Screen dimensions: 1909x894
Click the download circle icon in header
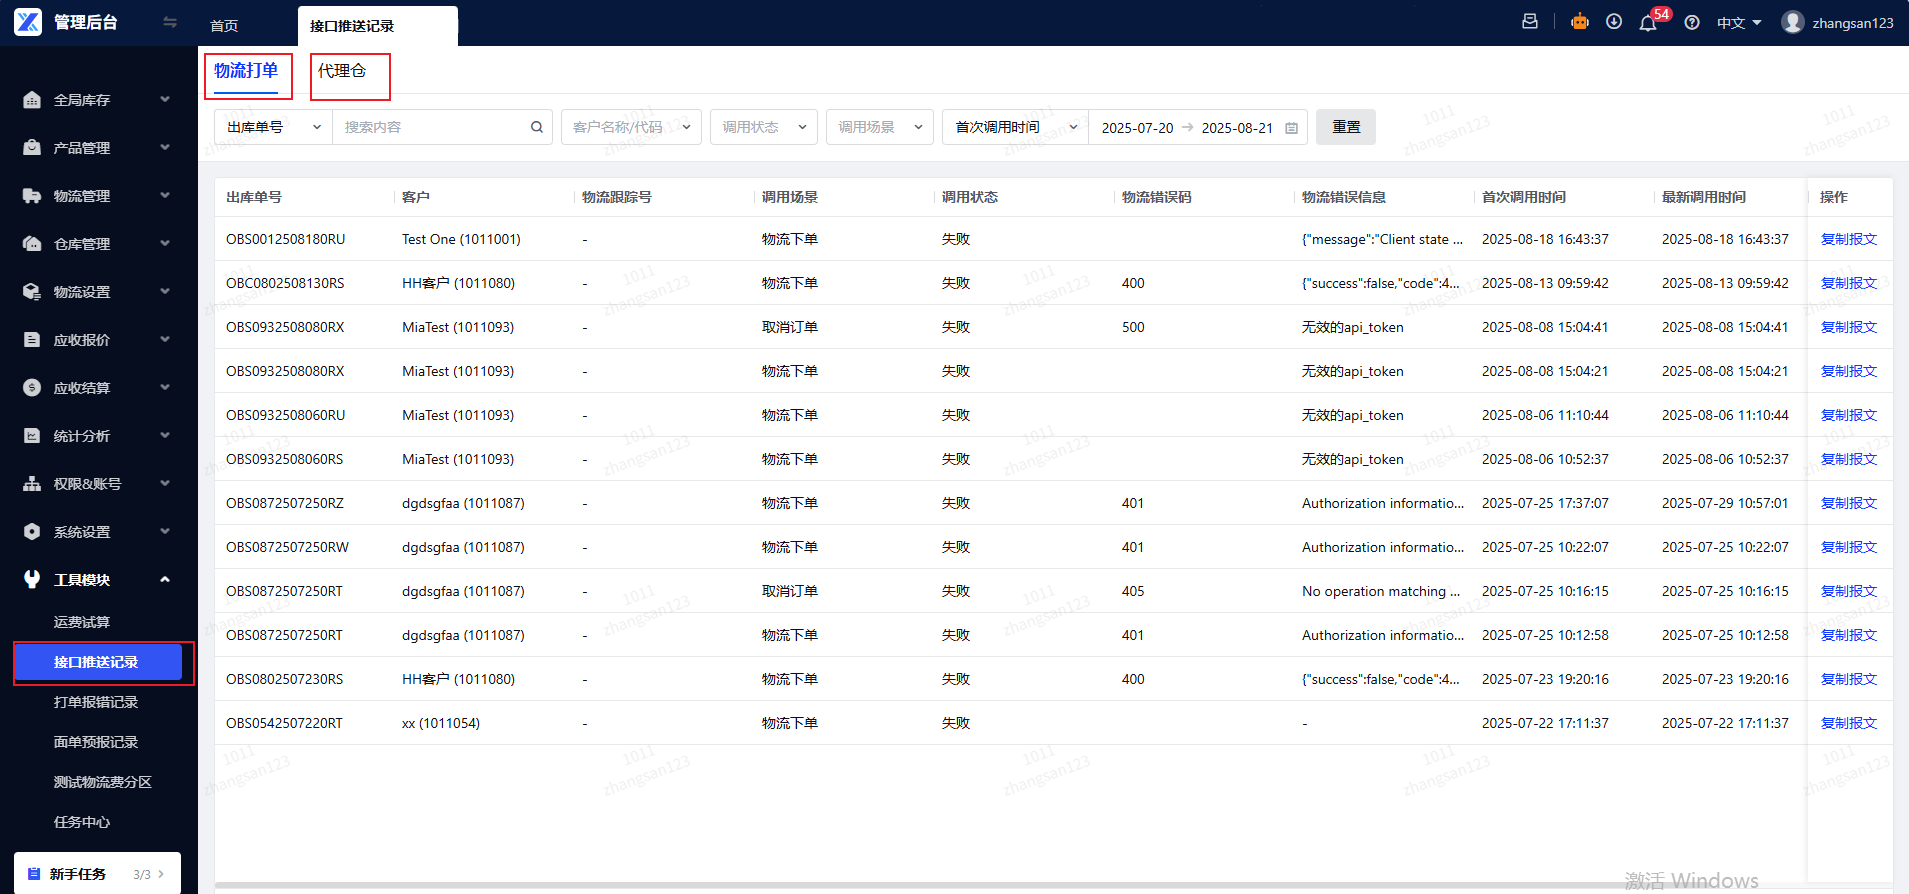click(x=1614, y=22)
